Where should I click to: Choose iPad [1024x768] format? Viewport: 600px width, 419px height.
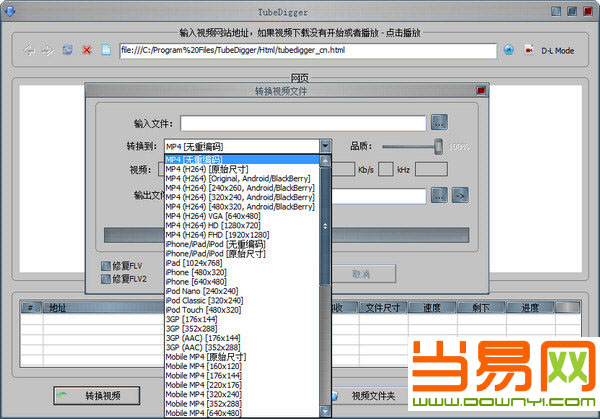242,263
